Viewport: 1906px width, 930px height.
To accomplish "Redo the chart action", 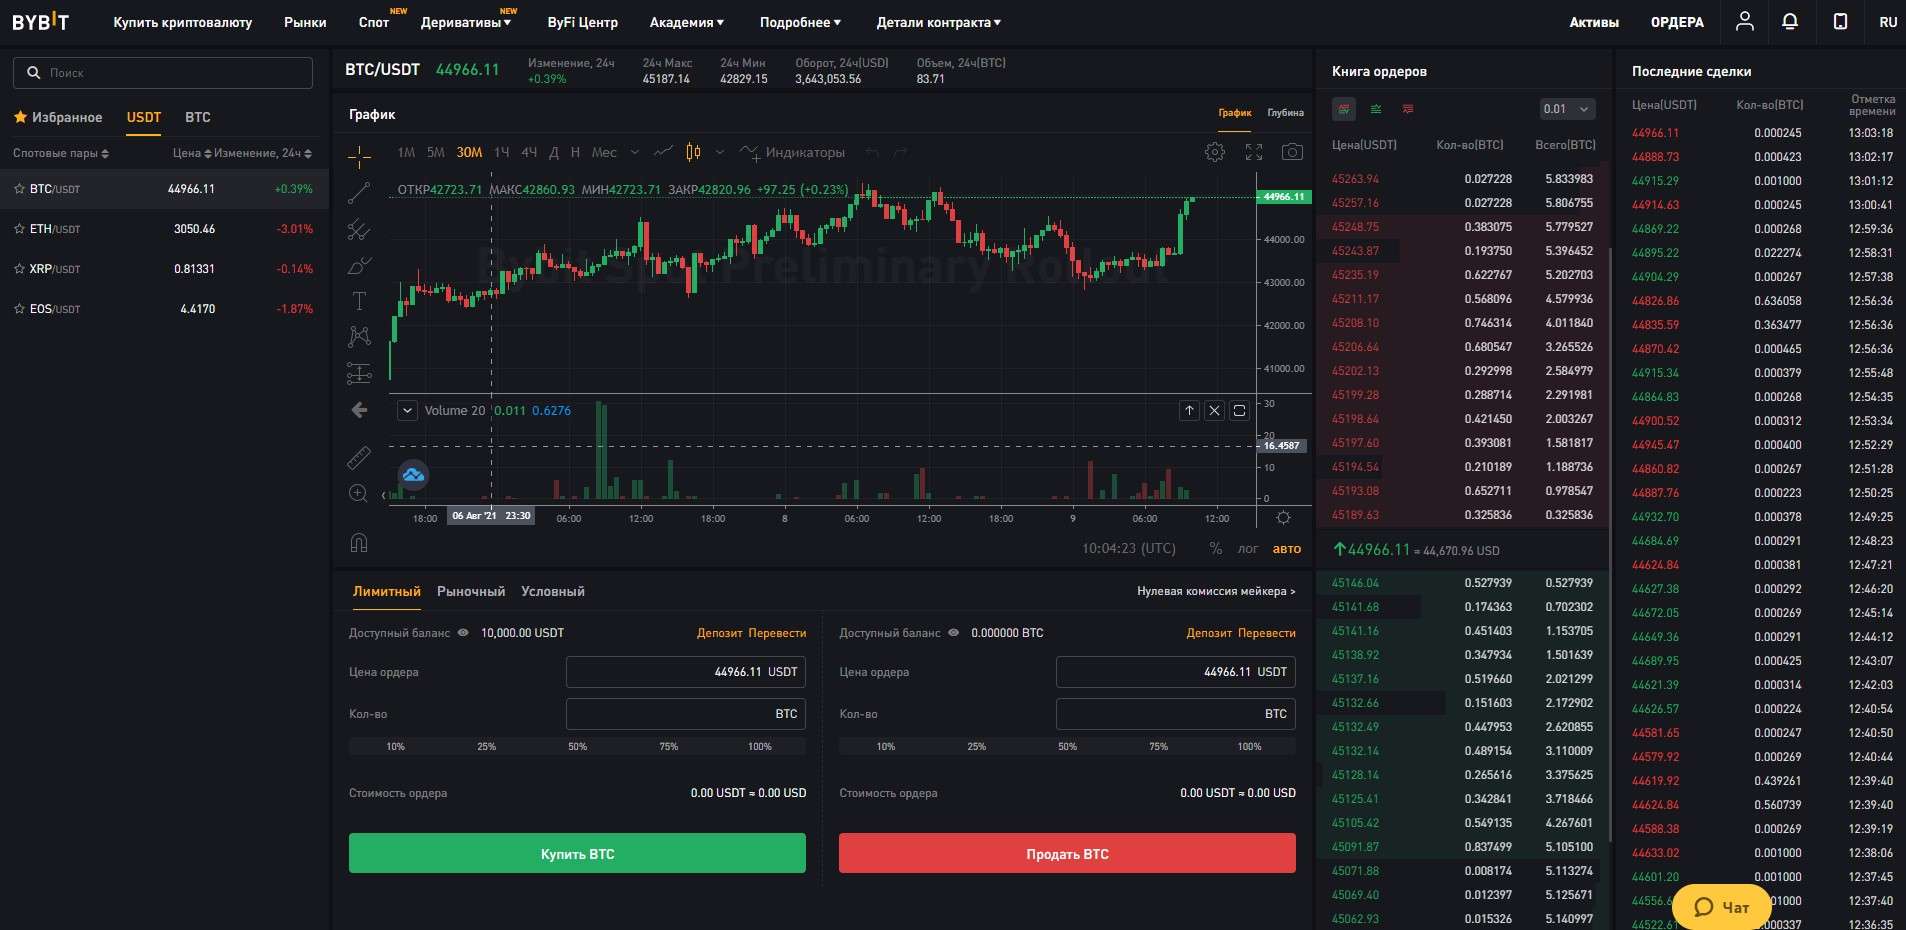I will [900, 152].
